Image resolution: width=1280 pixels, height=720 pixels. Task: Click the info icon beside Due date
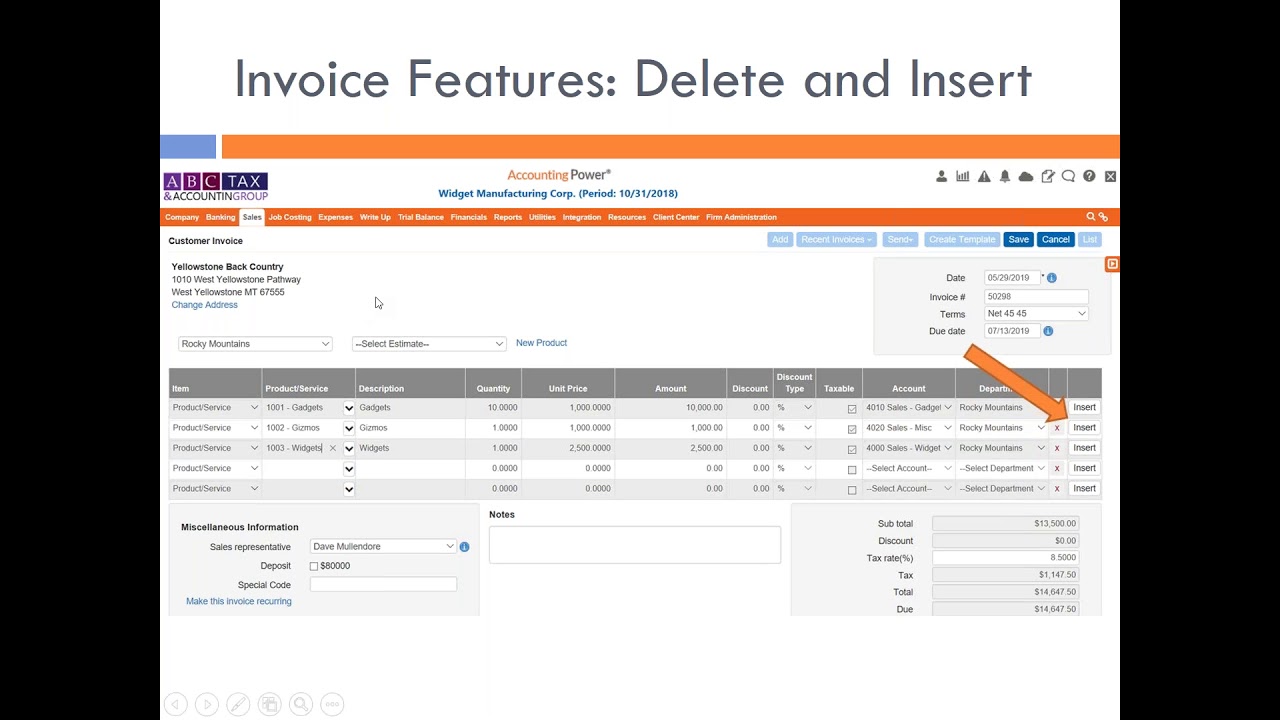pyautogui.click(x=1047, y=331)
